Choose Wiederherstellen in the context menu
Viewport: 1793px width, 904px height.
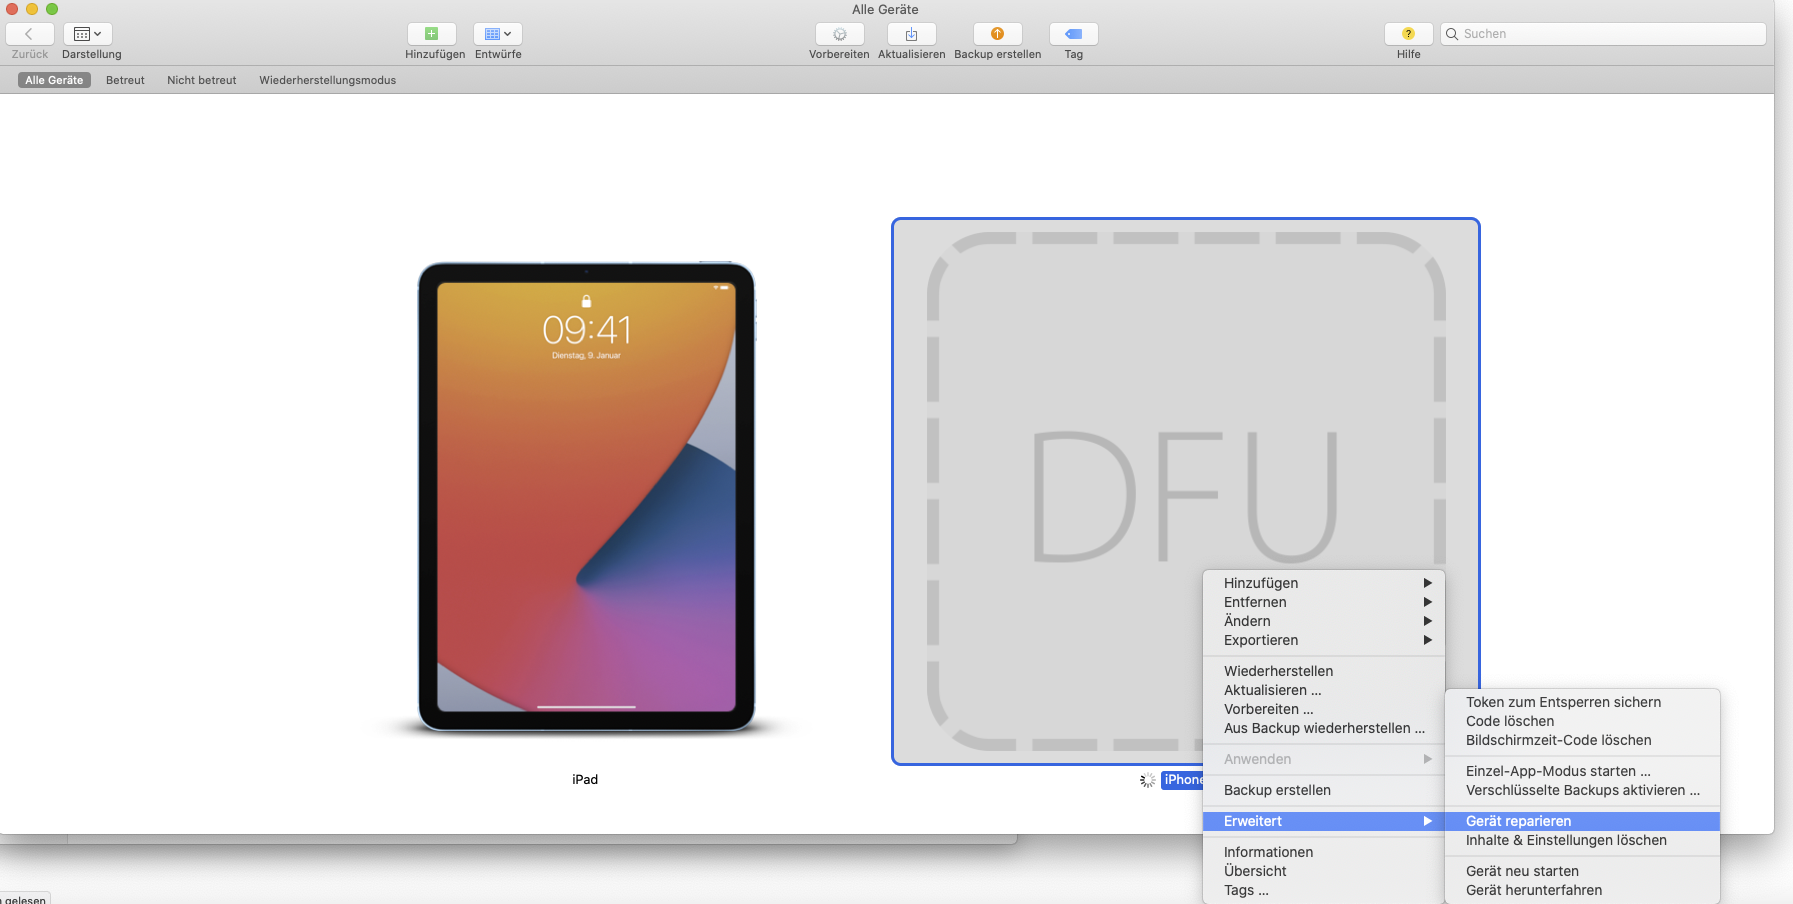[1278, 671]
